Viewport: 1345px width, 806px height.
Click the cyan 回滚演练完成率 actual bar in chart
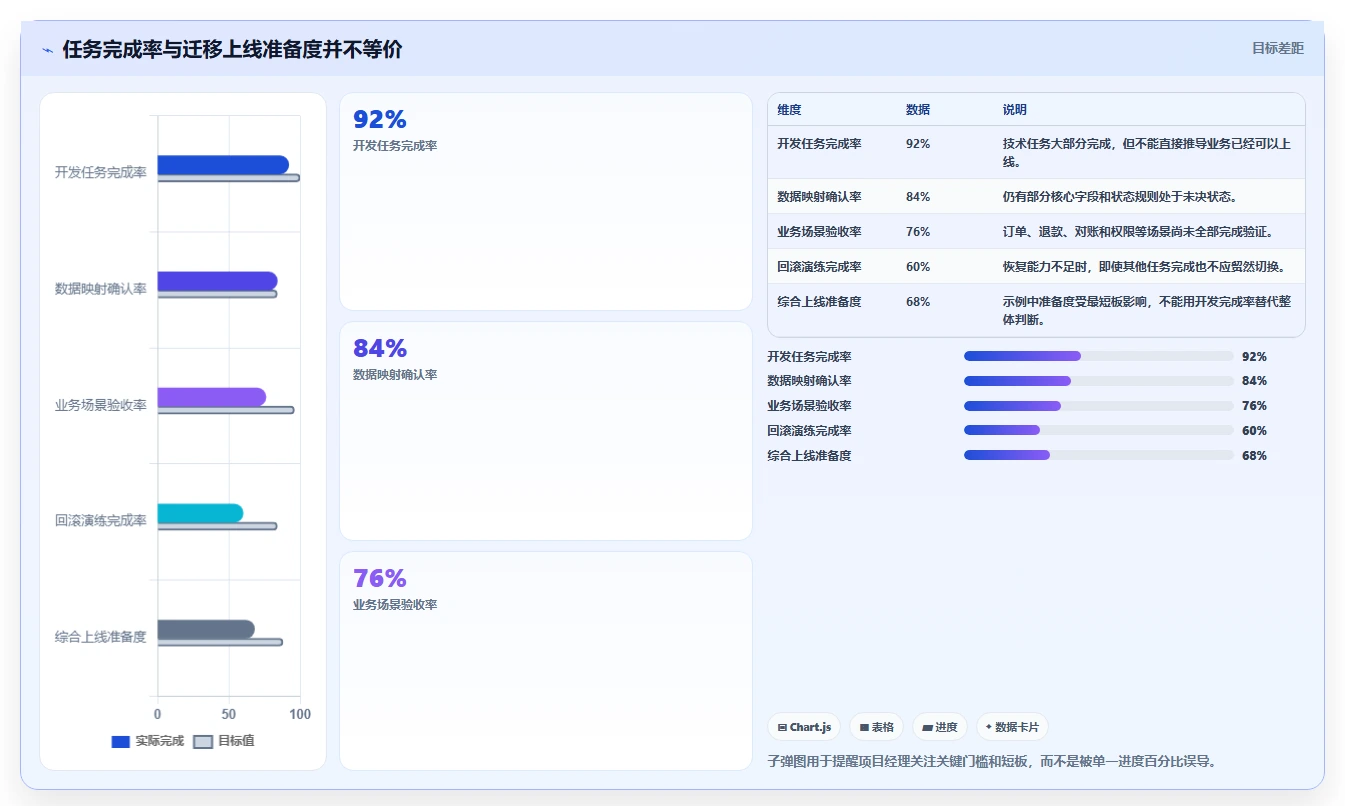click(200, 513)
